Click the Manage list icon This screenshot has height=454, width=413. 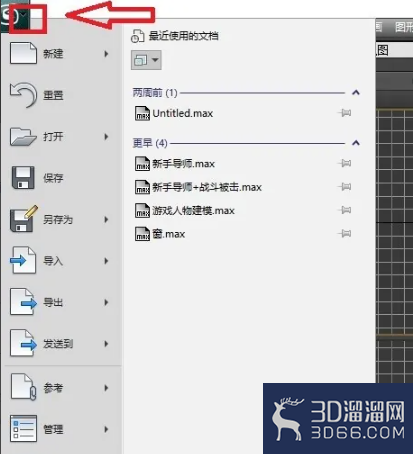23,429
